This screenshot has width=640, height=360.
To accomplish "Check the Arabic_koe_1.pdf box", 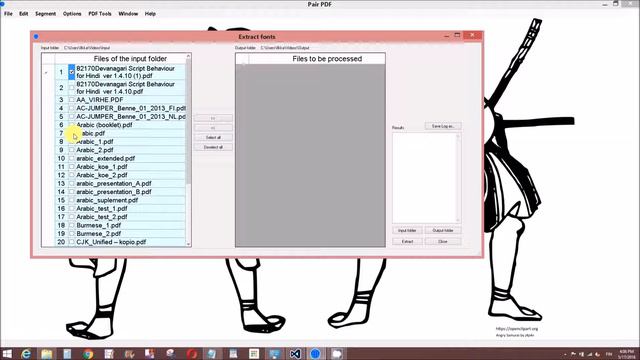I will tap(72, 167).
